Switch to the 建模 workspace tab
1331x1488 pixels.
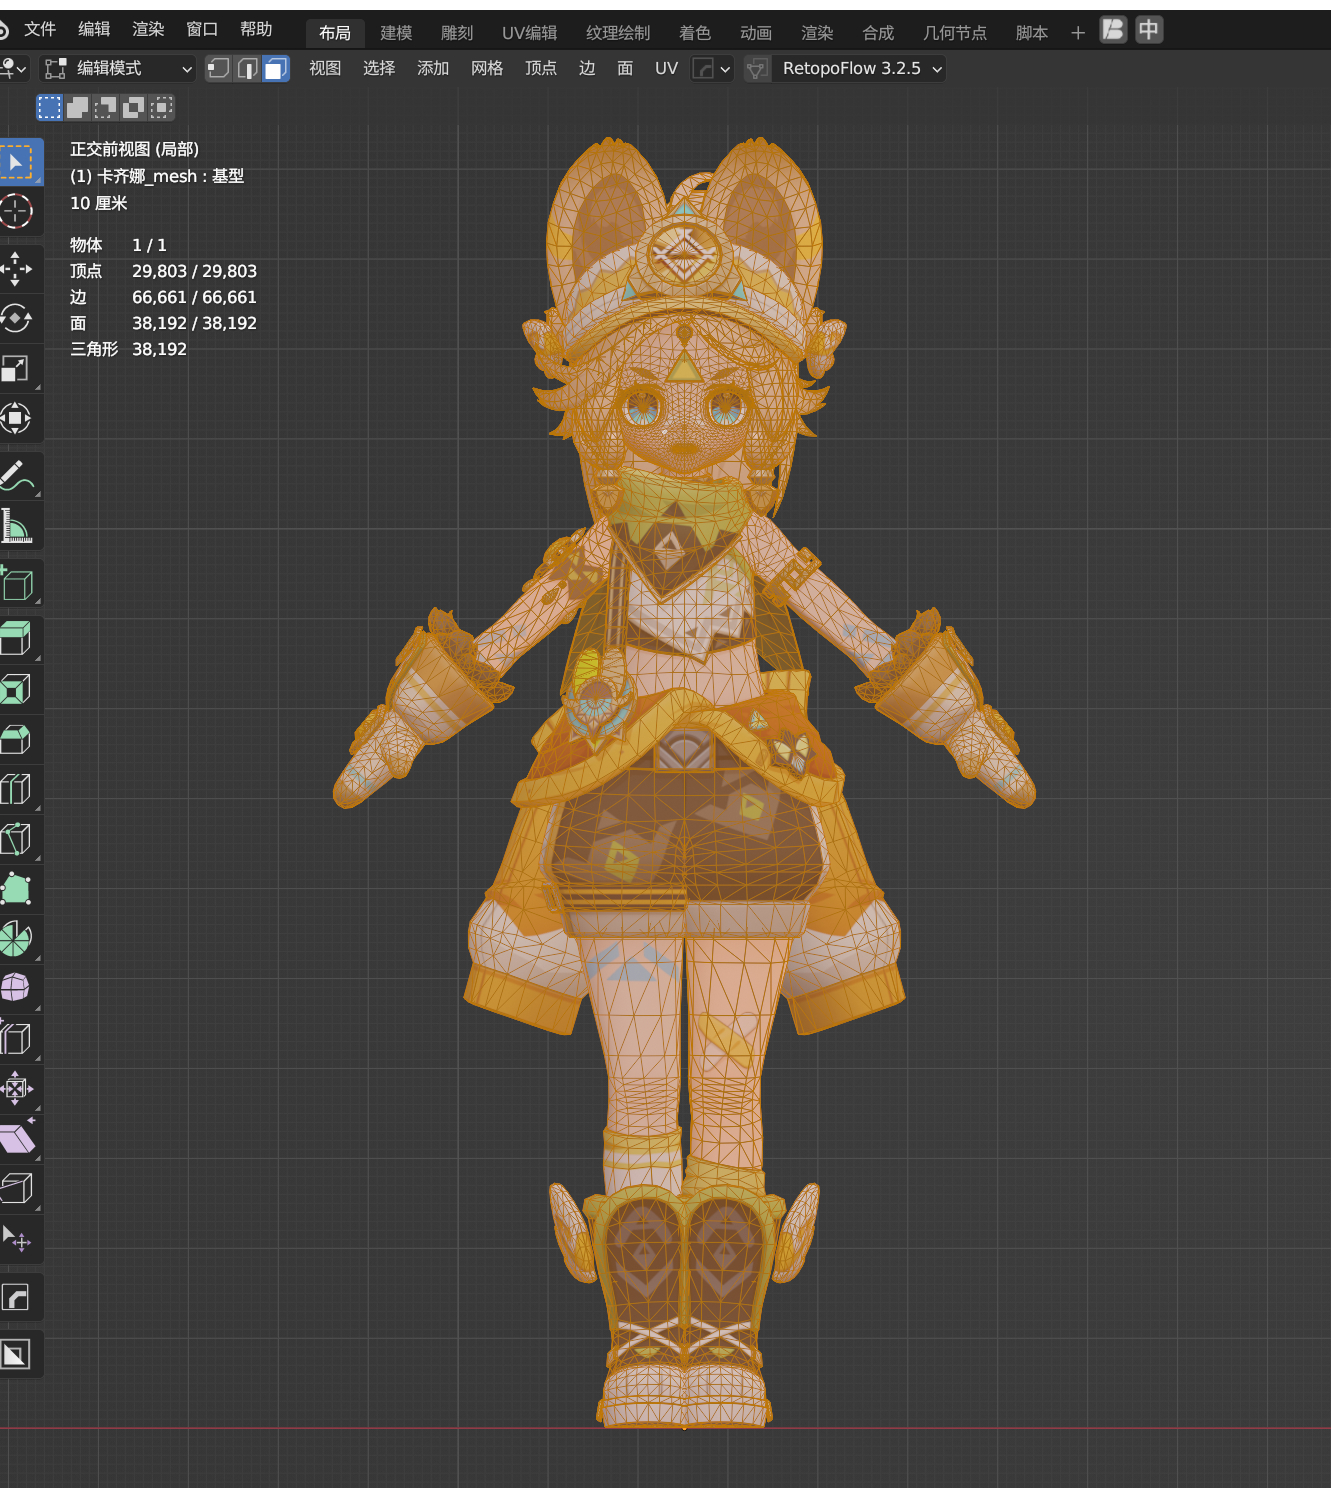396,33
